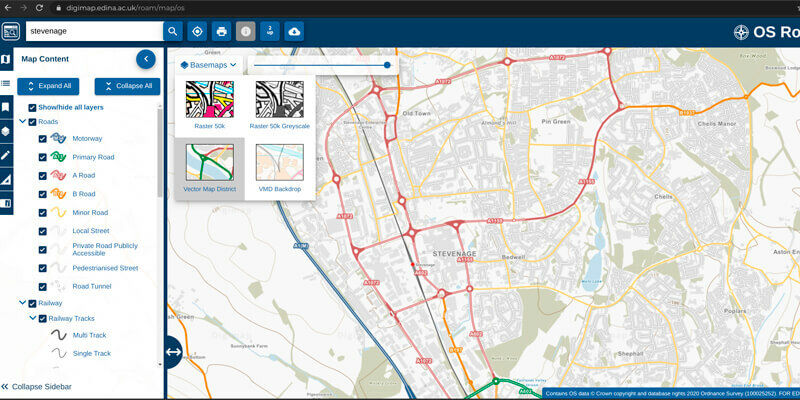Uncheck the Pedestrianised Street checkbox
800x400 pixels.
43,268
